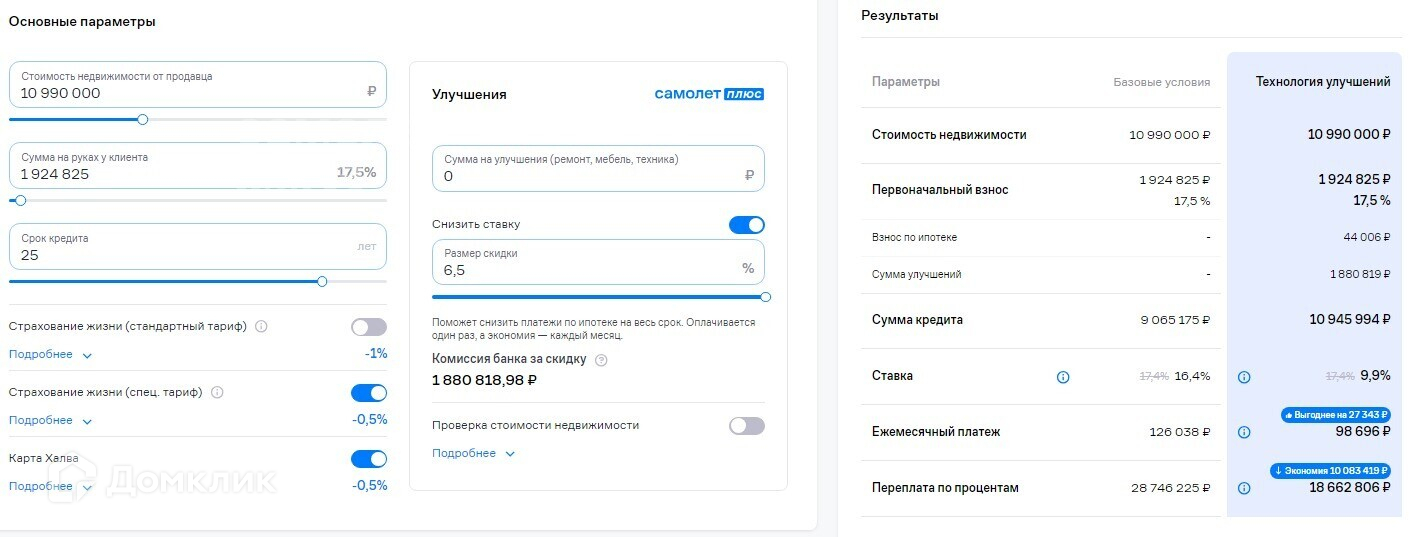Image resolution: width=1415 pixels, height=537 pixels.
Task: Toggle on Проверка стоимости недвижимости
Action: tap(746, 426)
